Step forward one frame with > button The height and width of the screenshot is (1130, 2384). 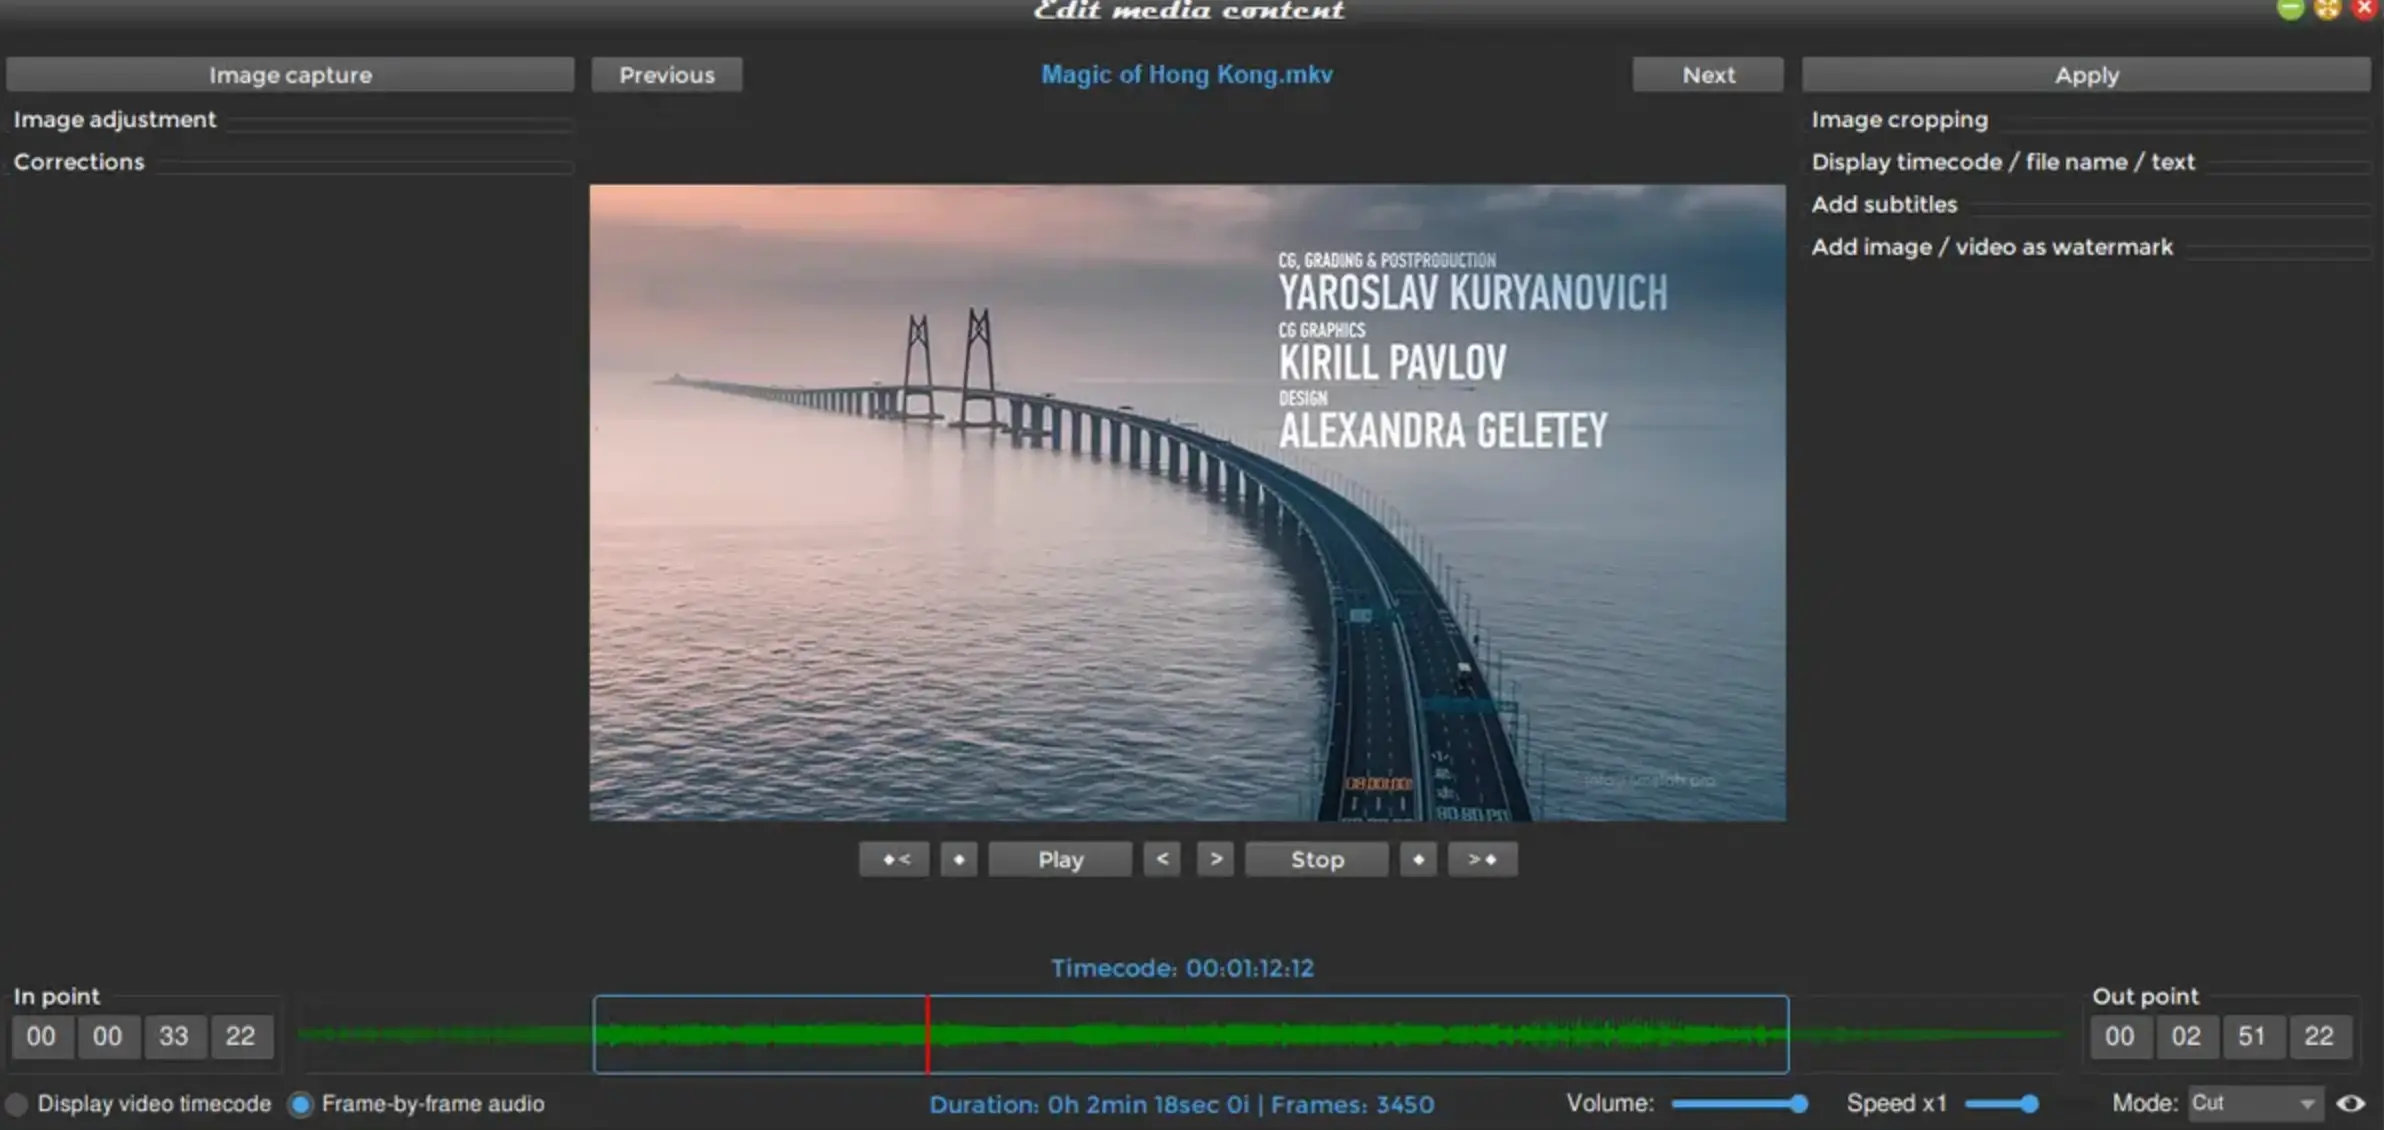pyautogui.click(x=1215, y=859)
